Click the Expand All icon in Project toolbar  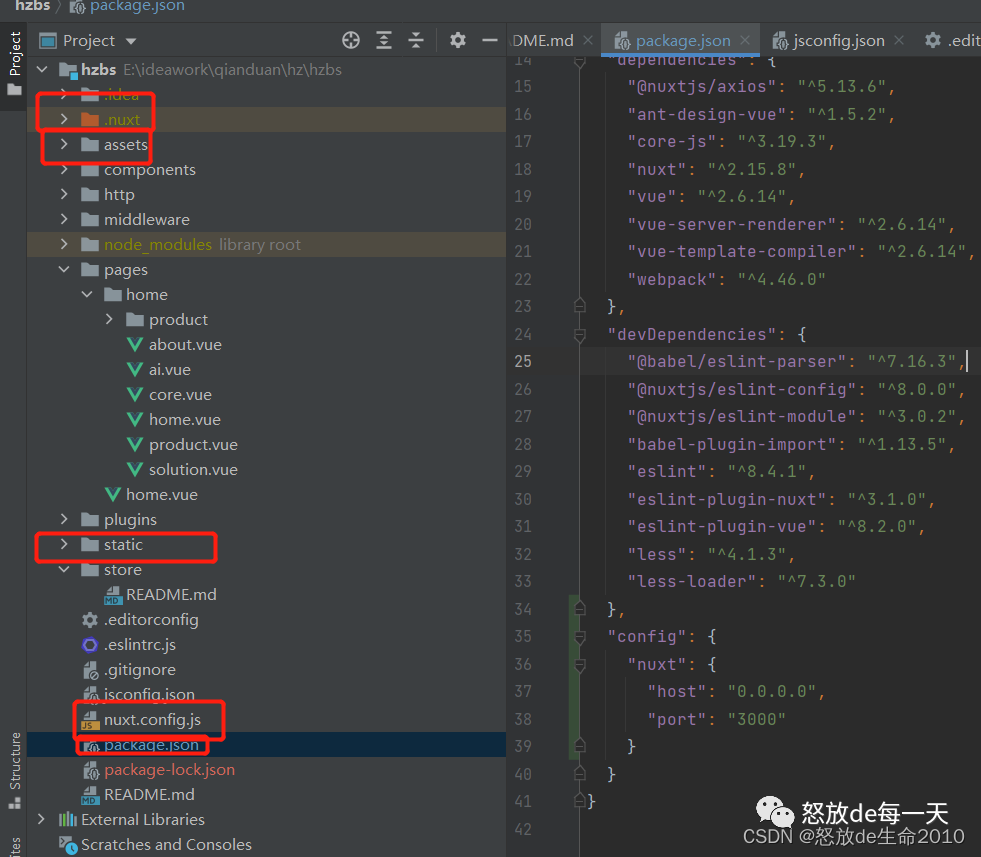(x=384, y=41)
